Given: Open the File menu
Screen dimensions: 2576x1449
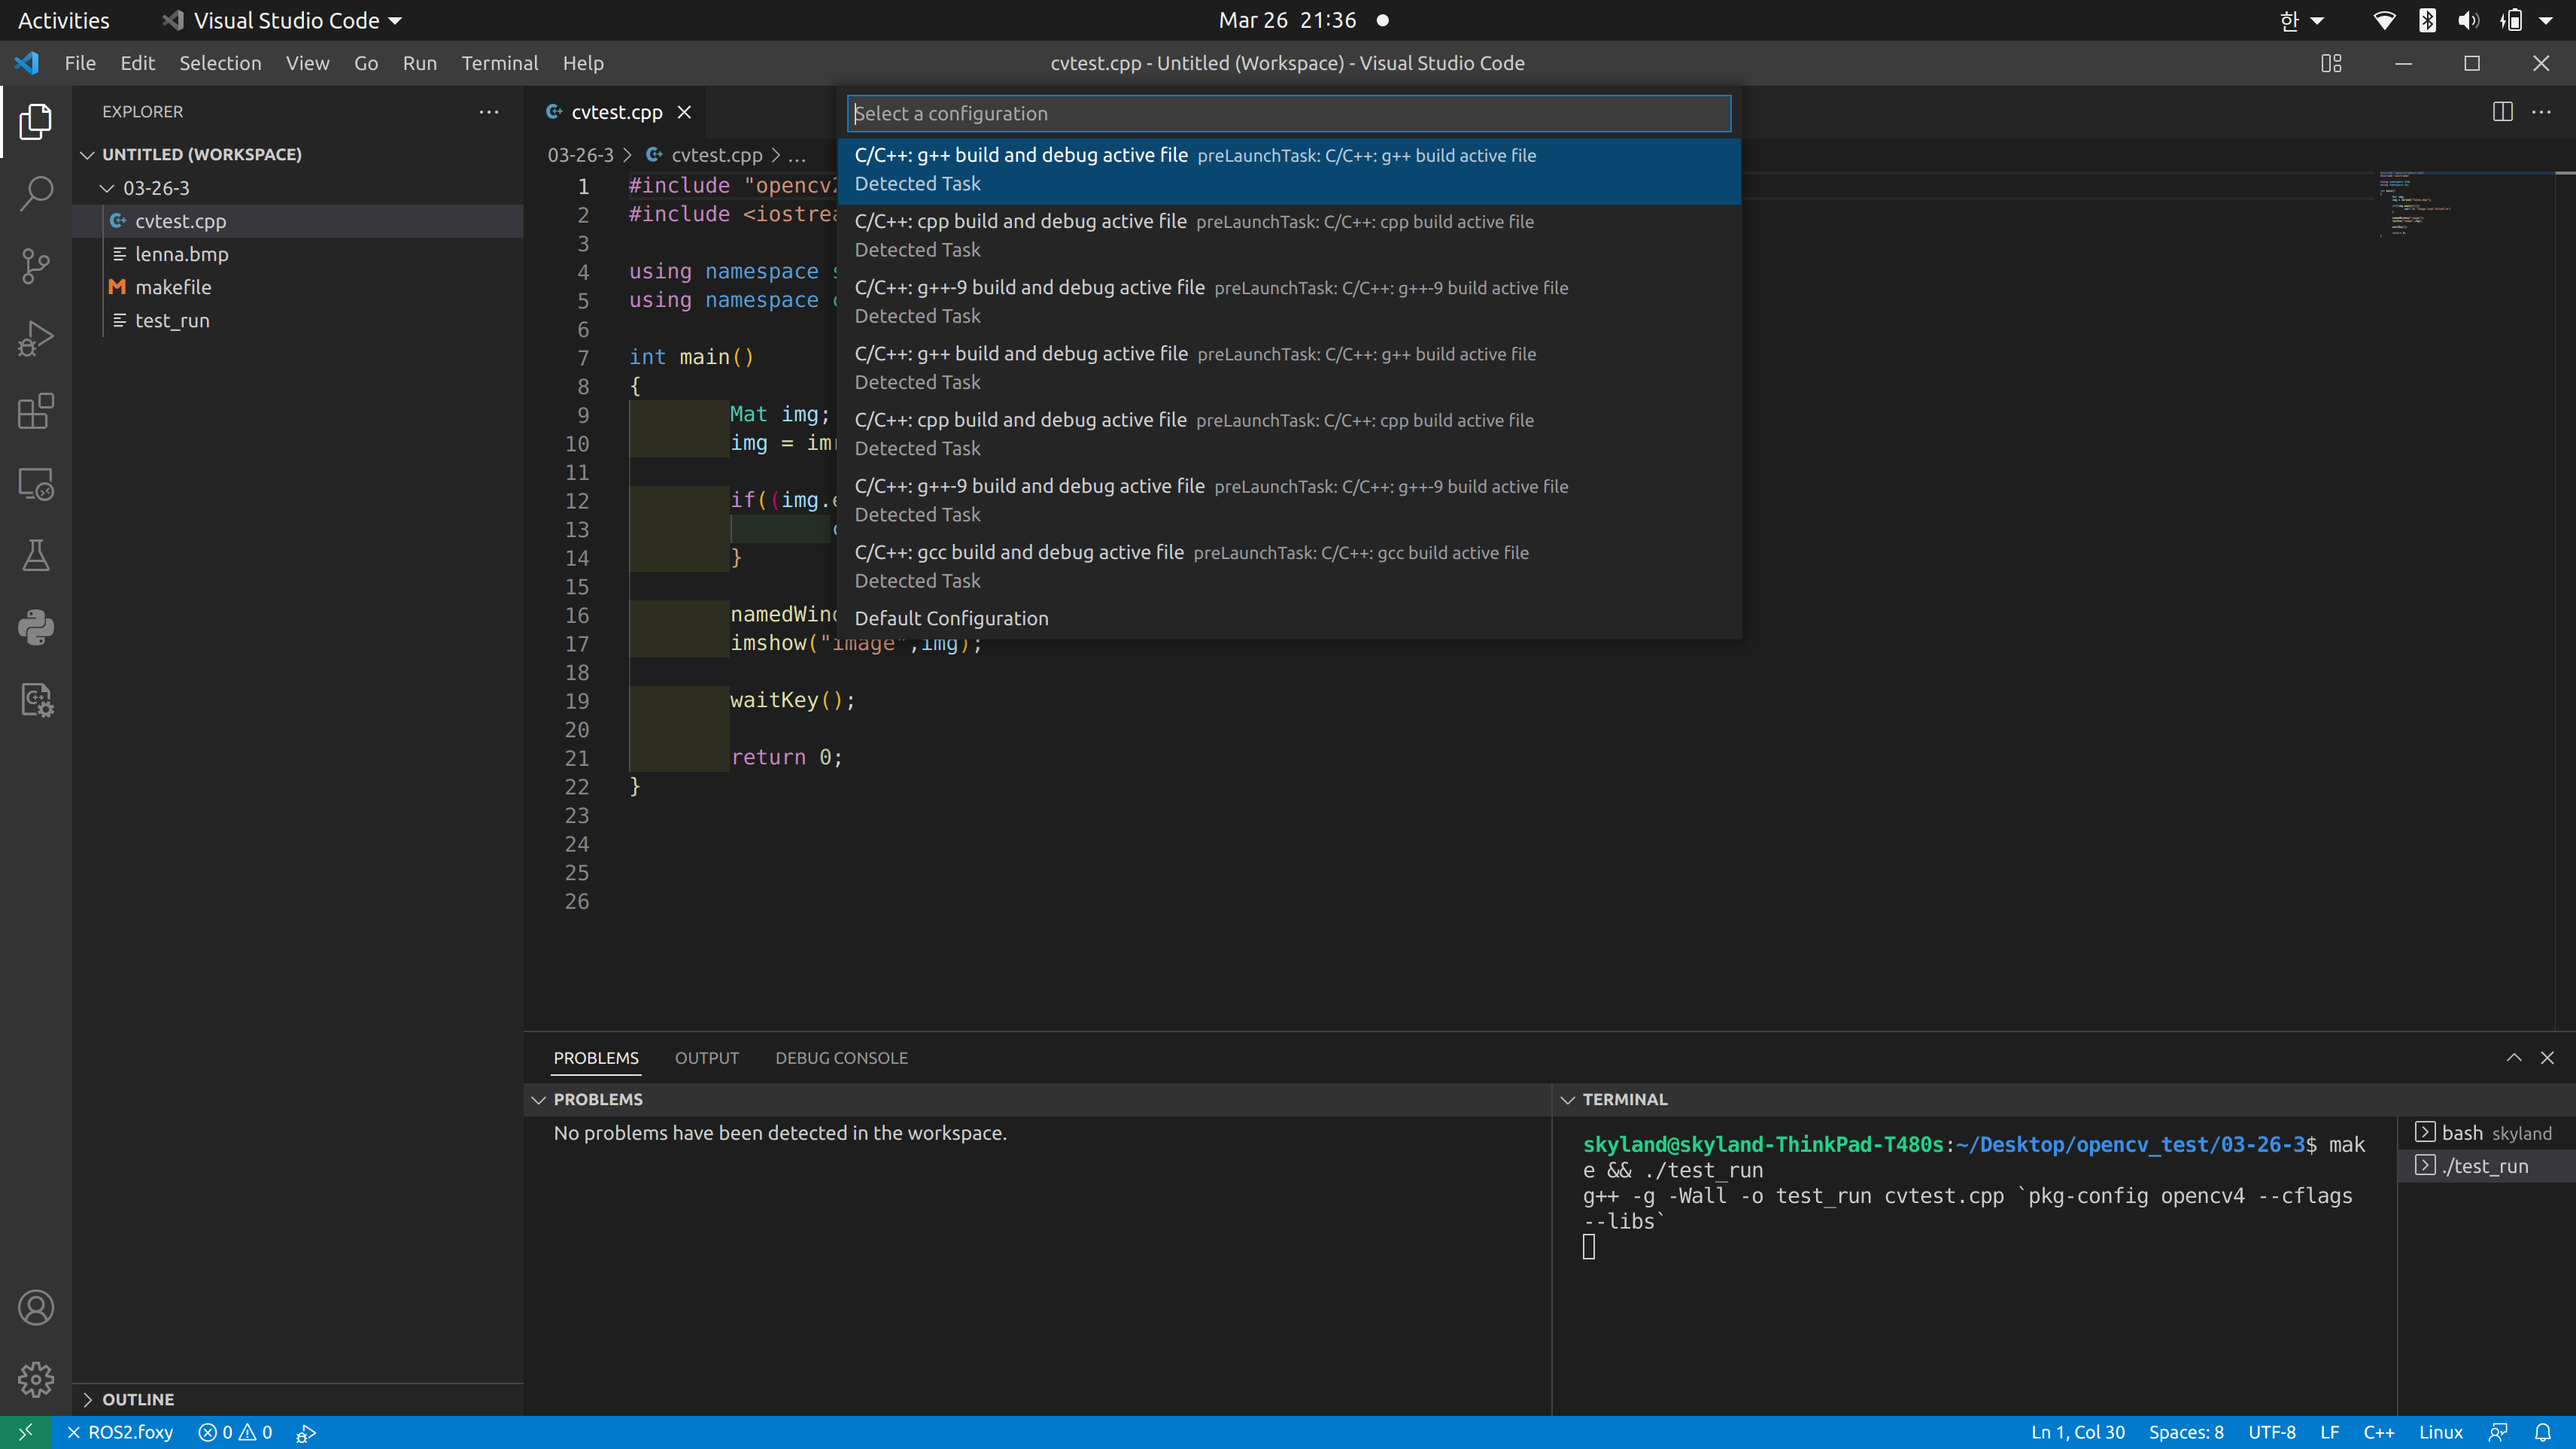Looking at the screenshot, I should pos(80,63).
